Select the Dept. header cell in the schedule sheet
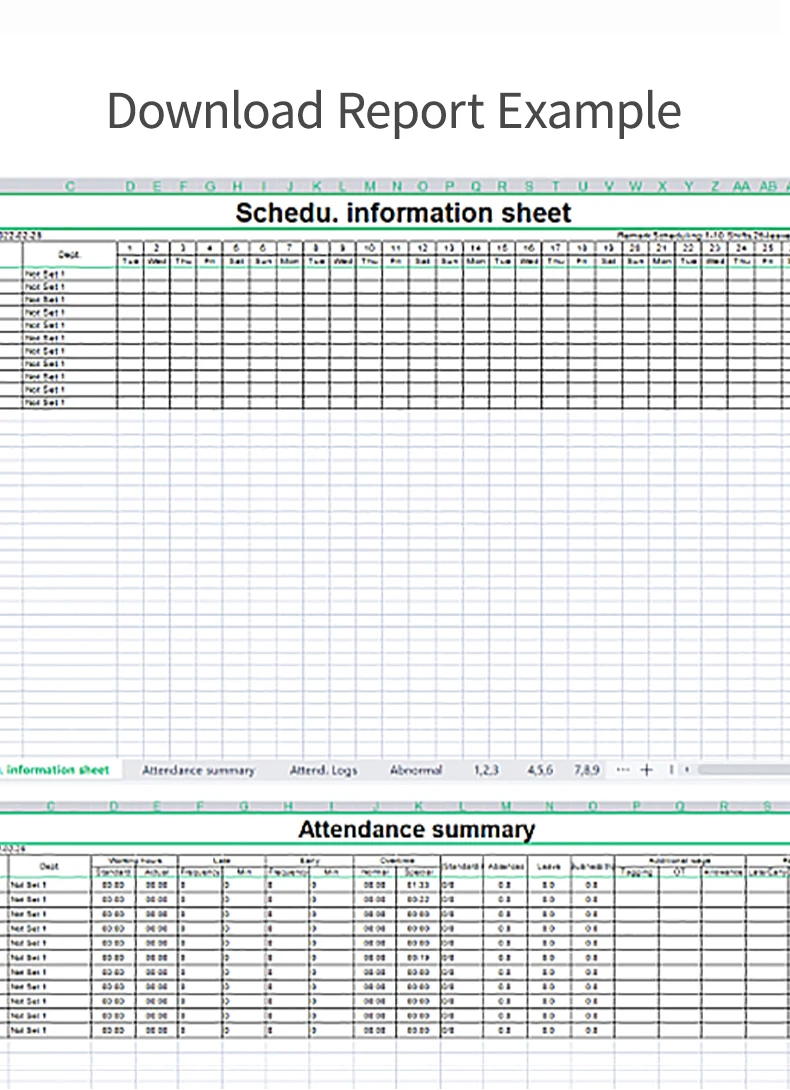This screenshot has width=790, height=1090. 69,254
